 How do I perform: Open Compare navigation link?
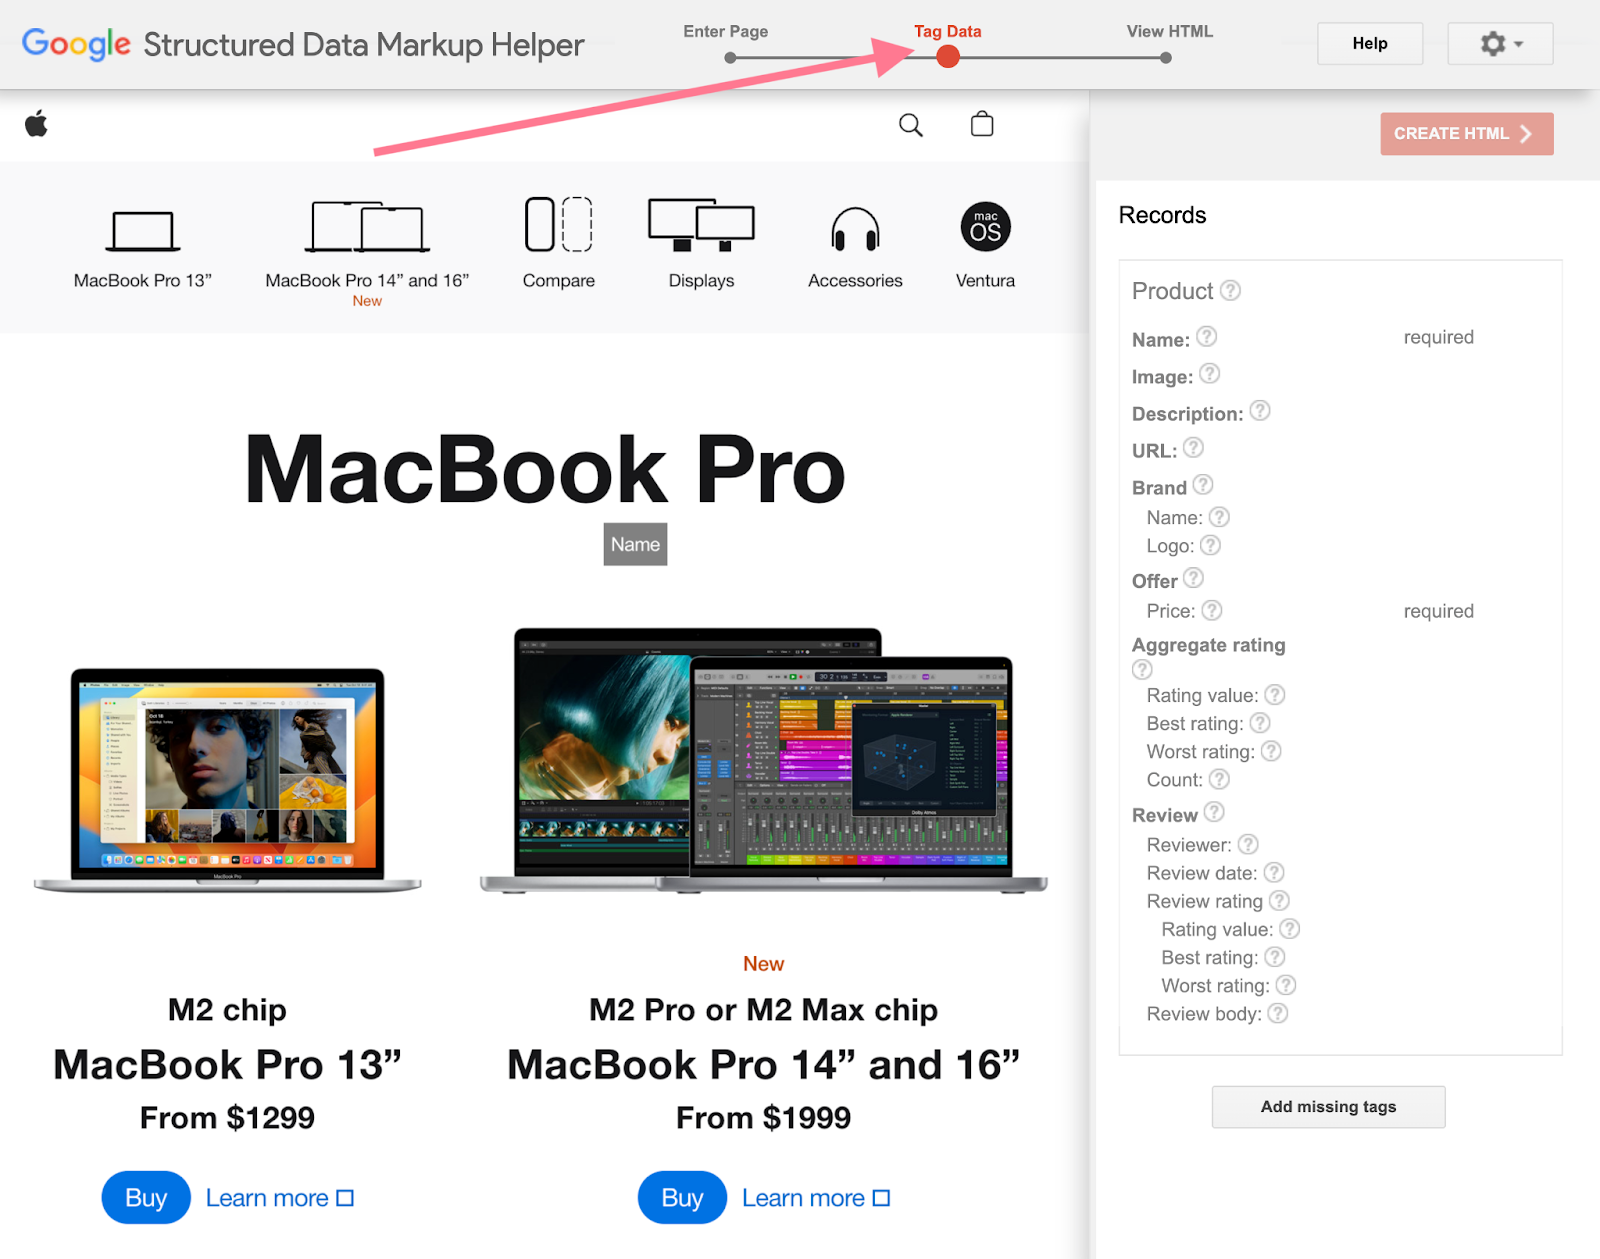[558, 281]
